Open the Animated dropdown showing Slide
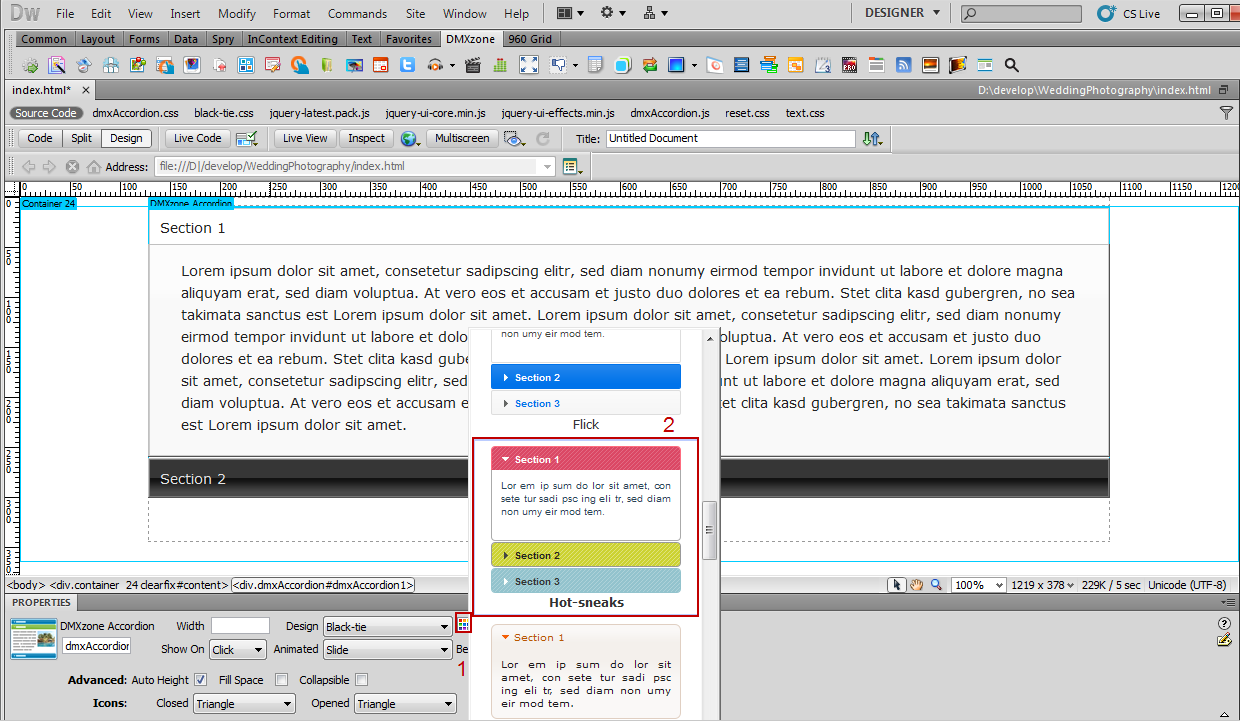Screen dimensions: 1240x721 (x=388, y=649)
